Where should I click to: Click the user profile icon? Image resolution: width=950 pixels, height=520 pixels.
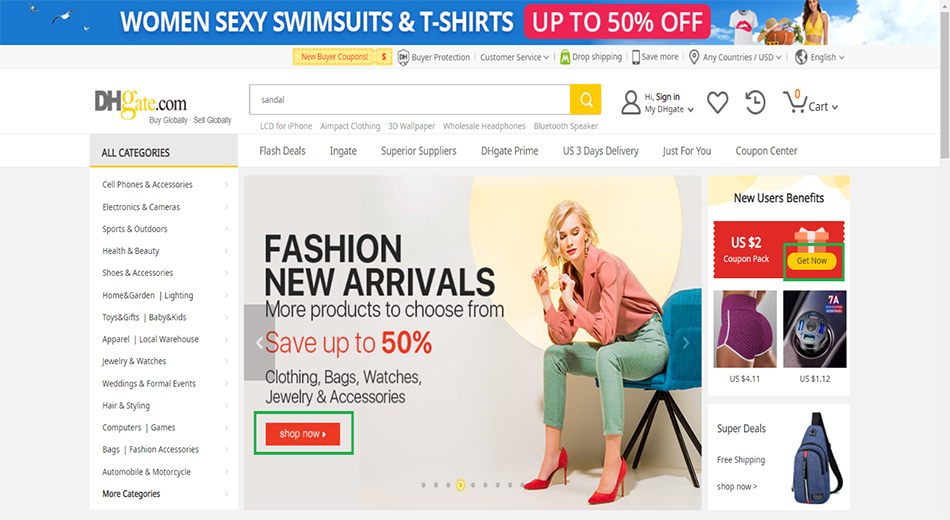pos(630,102)
